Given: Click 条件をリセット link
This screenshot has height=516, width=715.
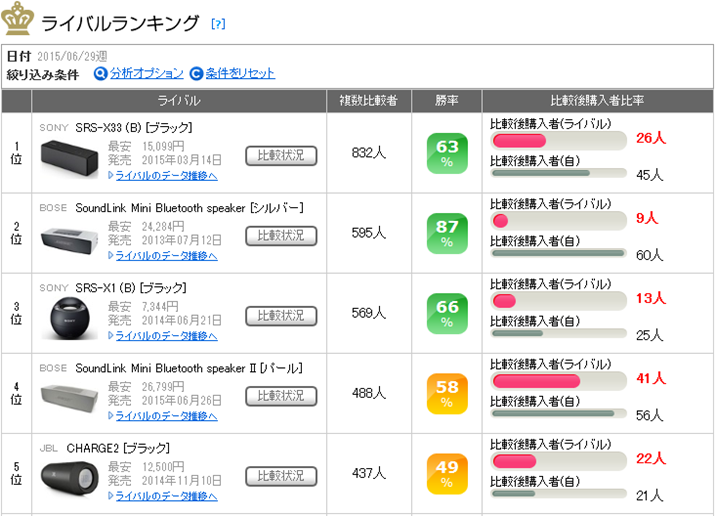Looking at the screenshot, I should tap(240, 73).
